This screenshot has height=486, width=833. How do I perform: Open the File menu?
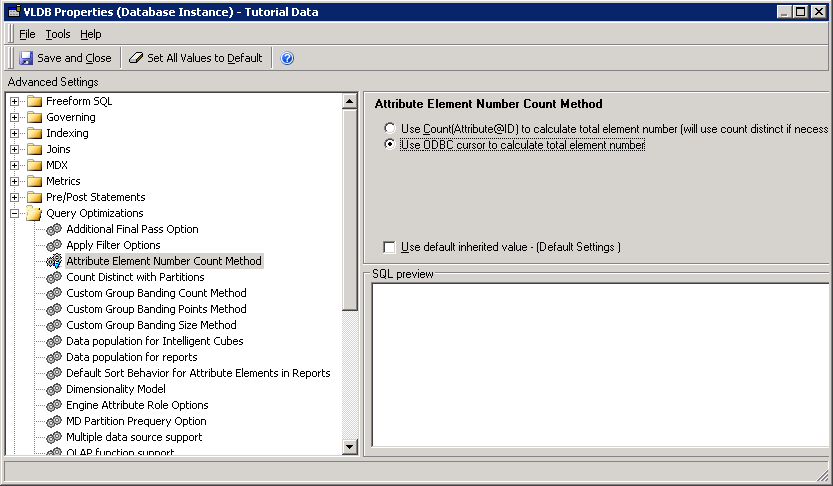point(27,34)
